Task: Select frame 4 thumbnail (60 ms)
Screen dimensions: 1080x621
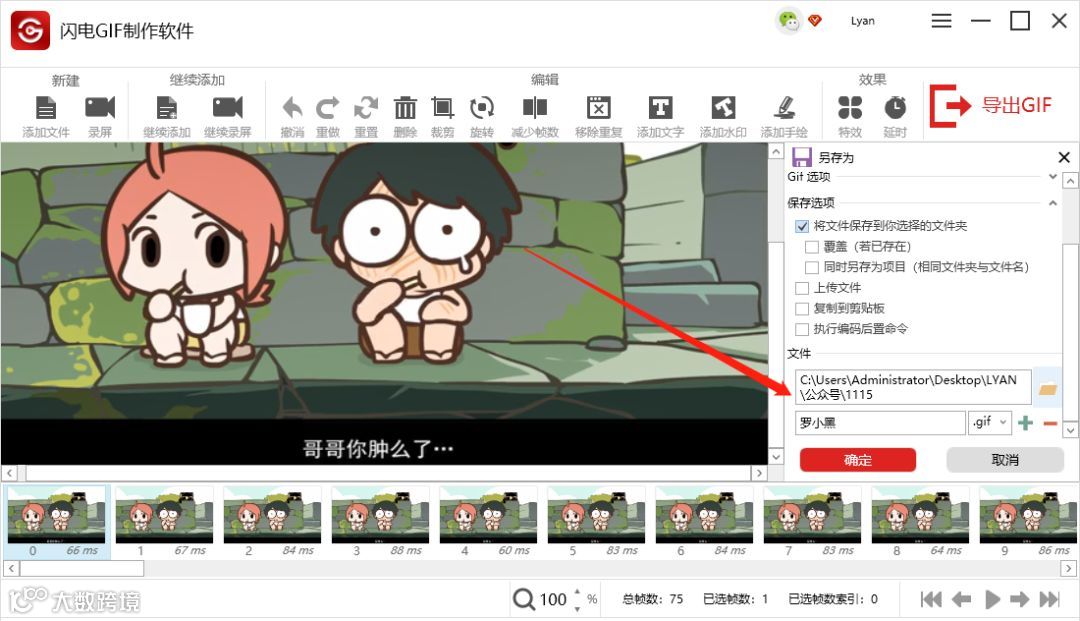Action: pos(488,522)
